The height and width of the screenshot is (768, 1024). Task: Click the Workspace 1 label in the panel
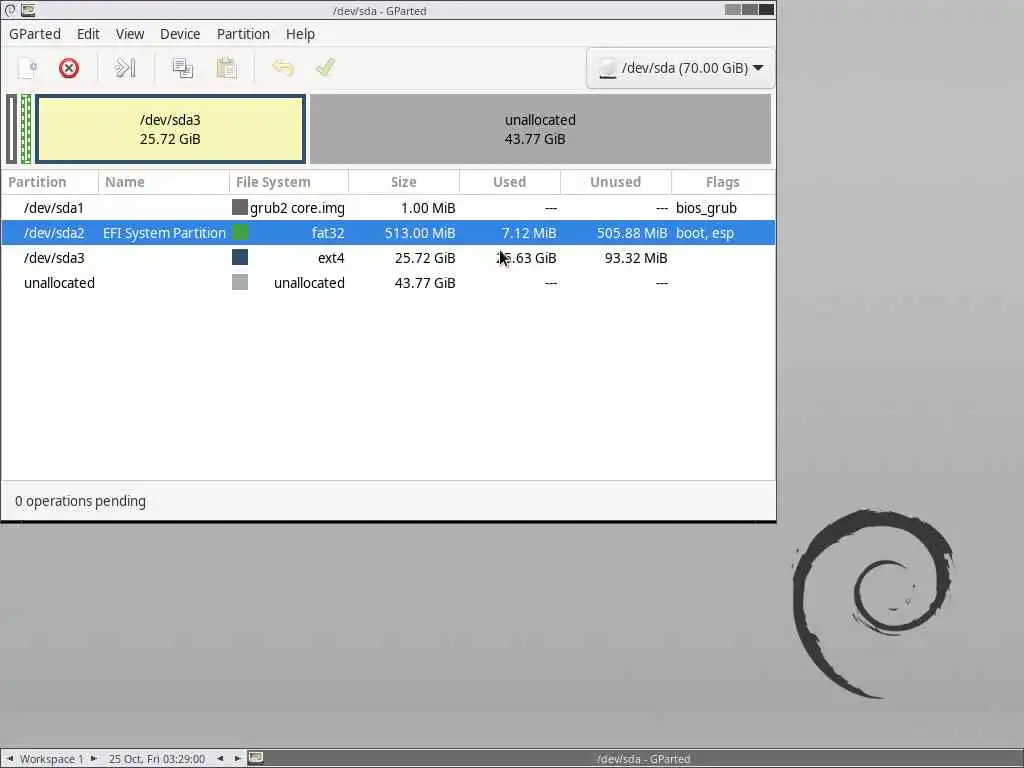click(52, 759)
